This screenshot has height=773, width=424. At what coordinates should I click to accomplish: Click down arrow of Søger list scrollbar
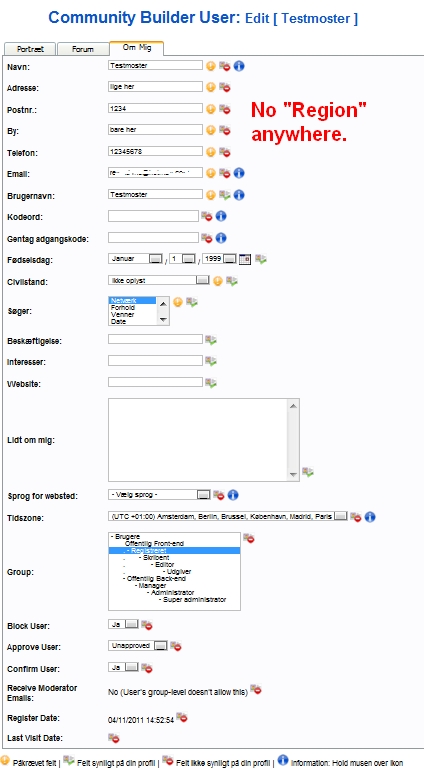pyautogui.click(x=163, y=320)
